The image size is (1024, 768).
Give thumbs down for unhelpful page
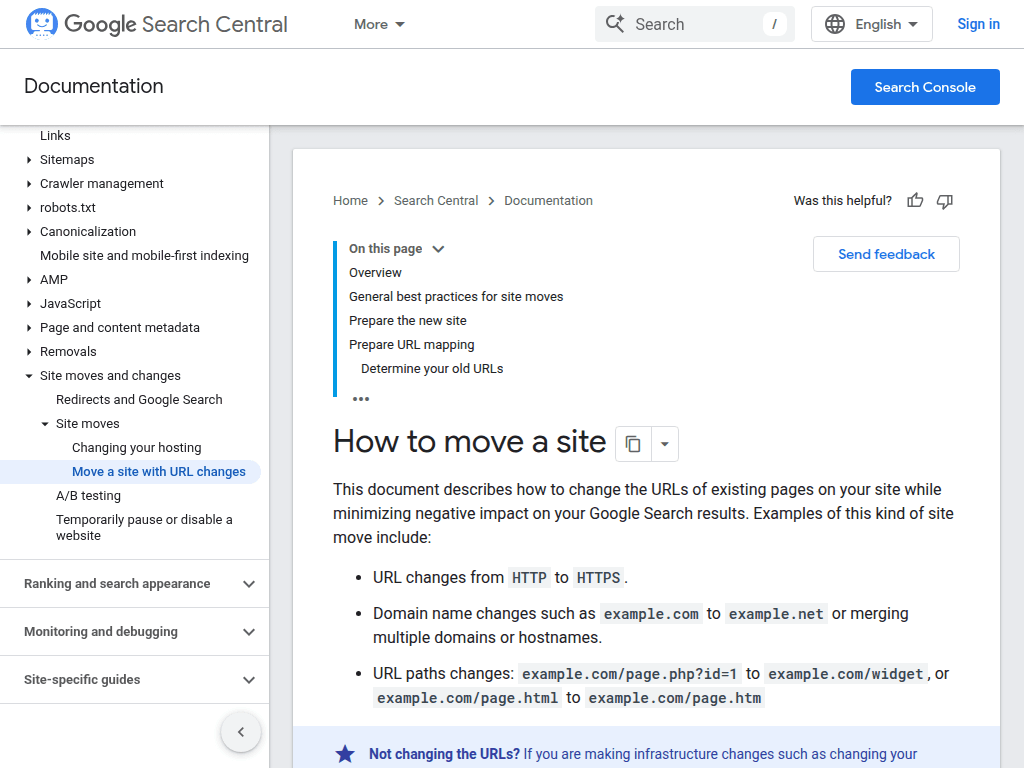point(944,200)
